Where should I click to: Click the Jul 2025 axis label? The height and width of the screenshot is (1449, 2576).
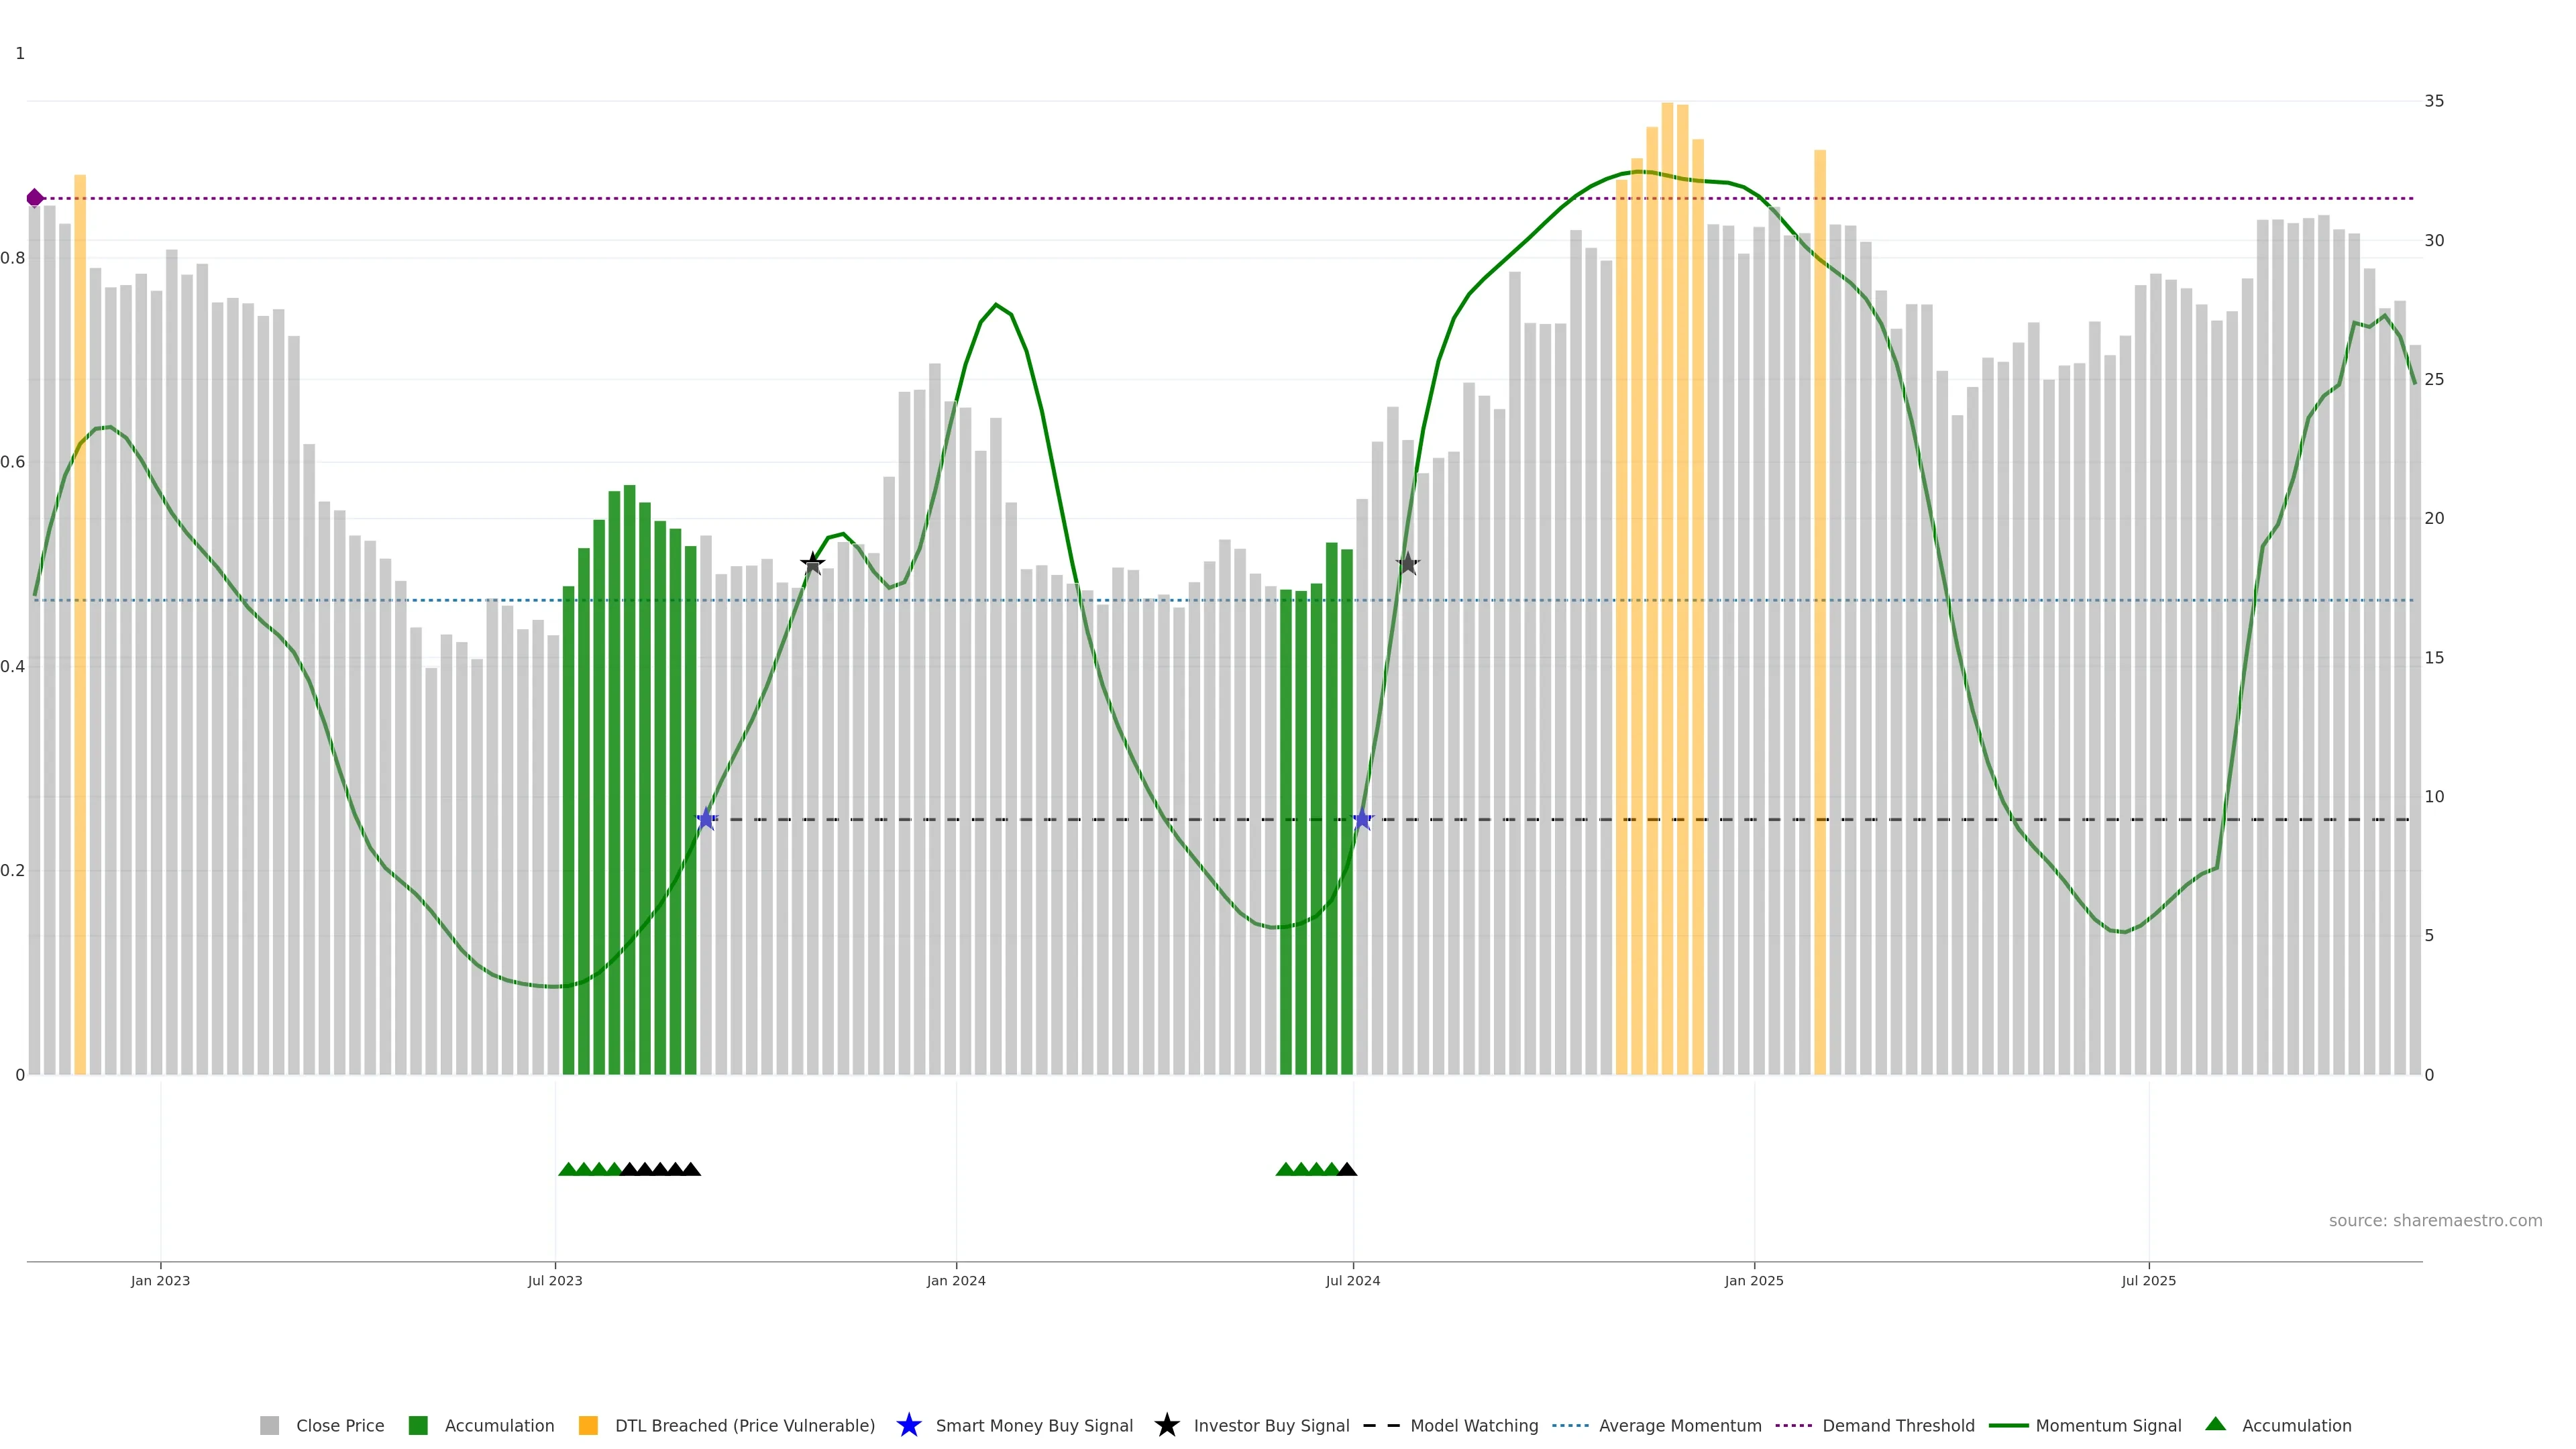click(2148, 1280)
